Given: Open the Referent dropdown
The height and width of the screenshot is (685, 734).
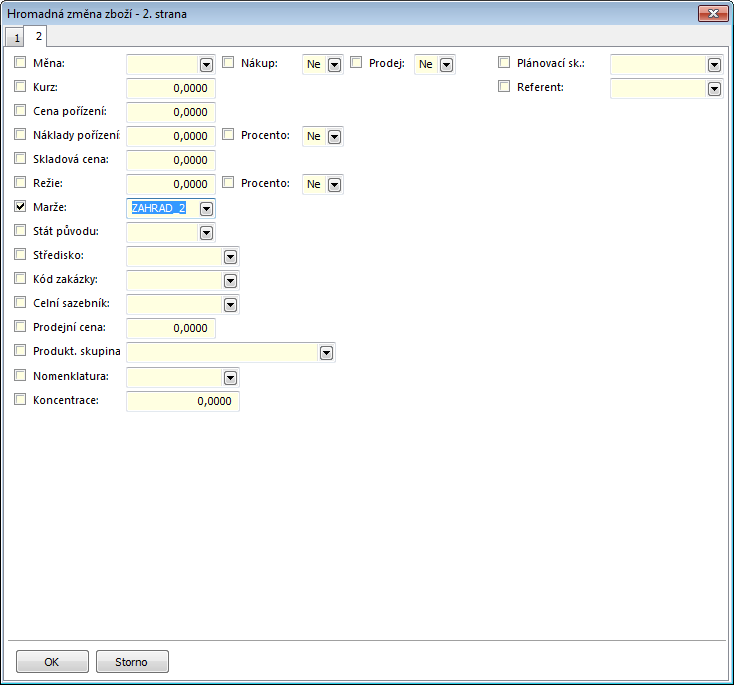Looking at the screenshot, I should (714, 88).
